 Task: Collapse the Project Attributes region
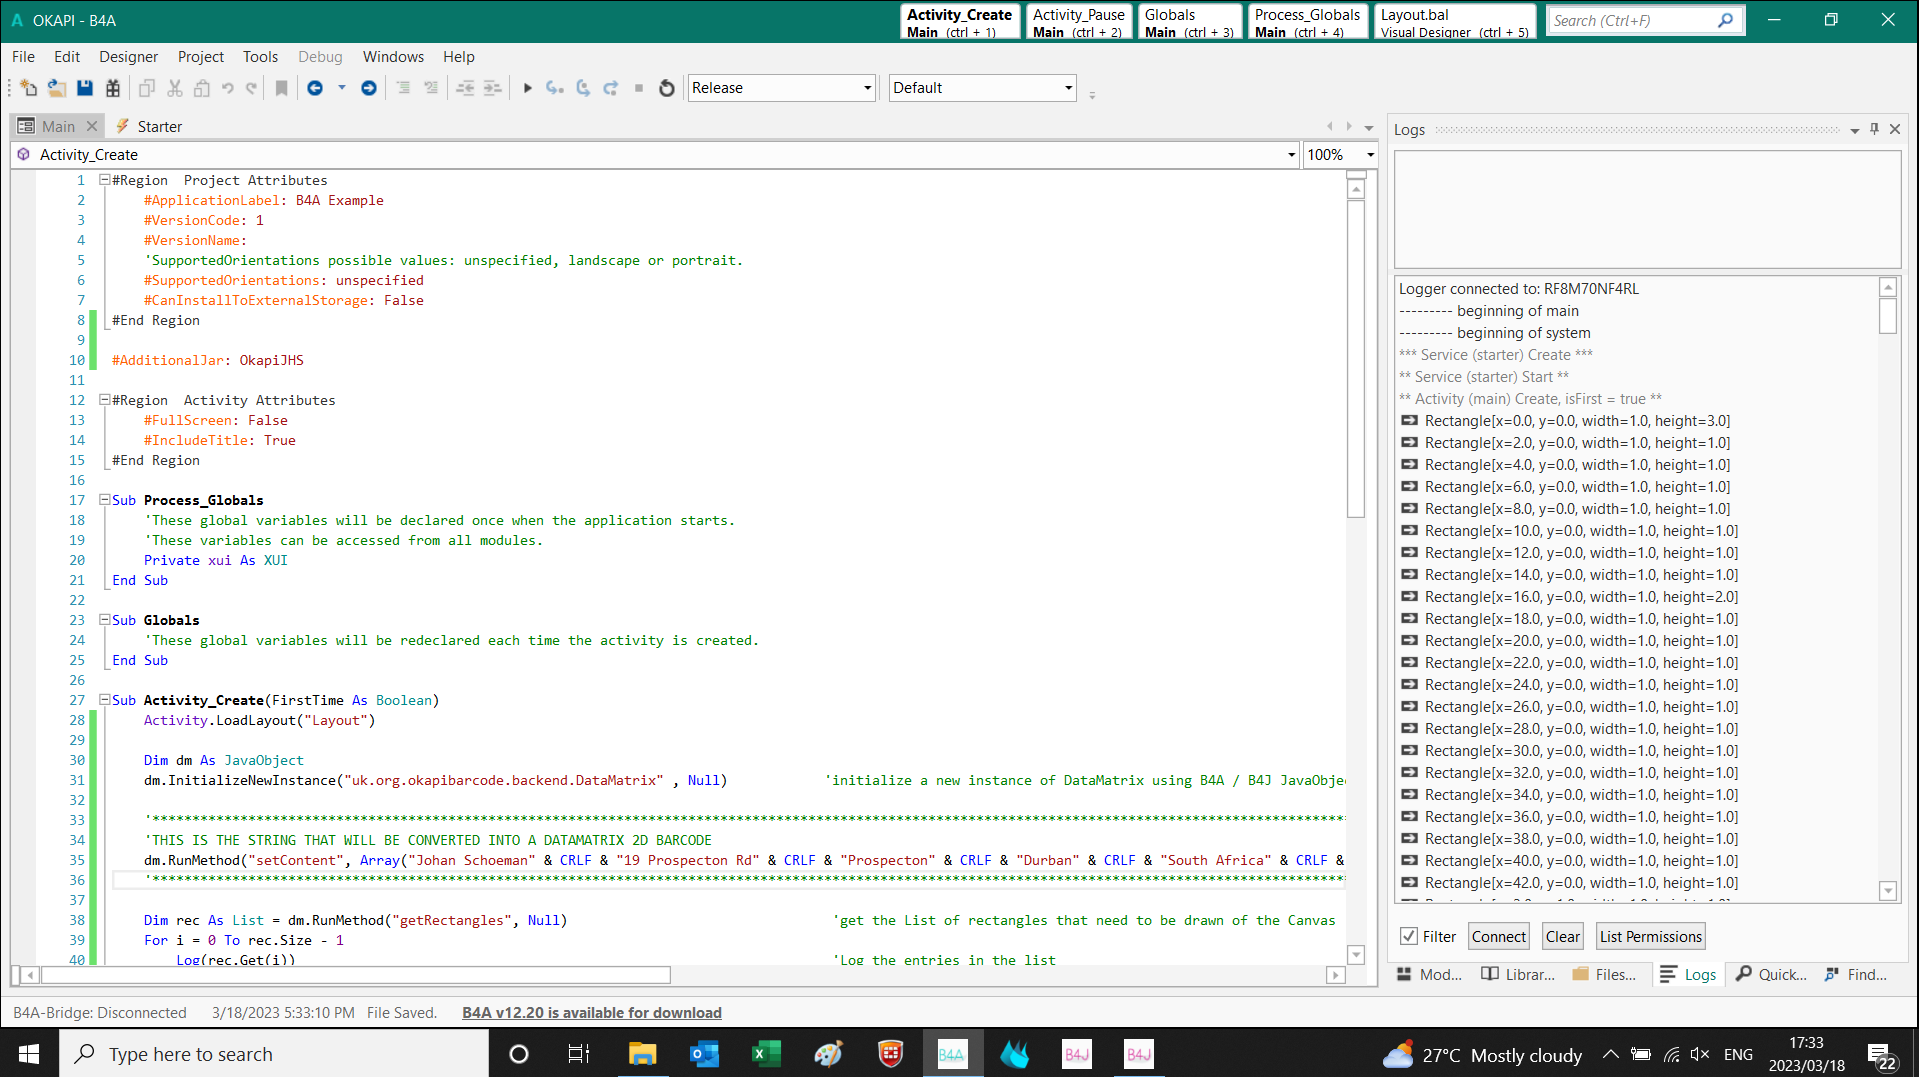point(104,180)
